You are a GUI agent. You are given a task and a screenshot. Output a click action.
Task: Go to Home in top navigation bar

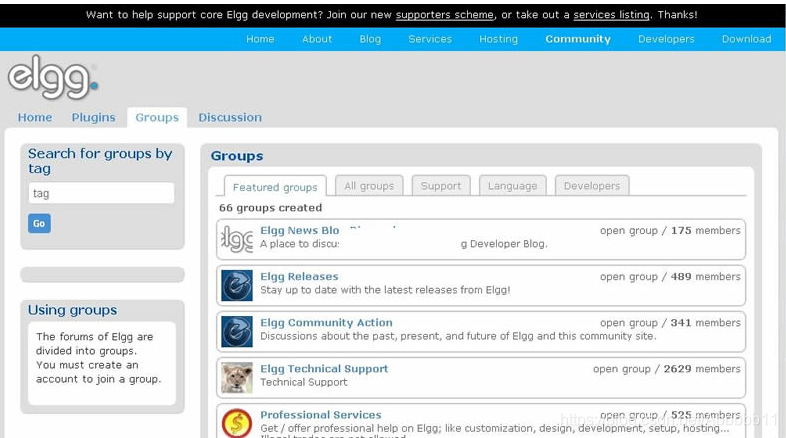260,39
